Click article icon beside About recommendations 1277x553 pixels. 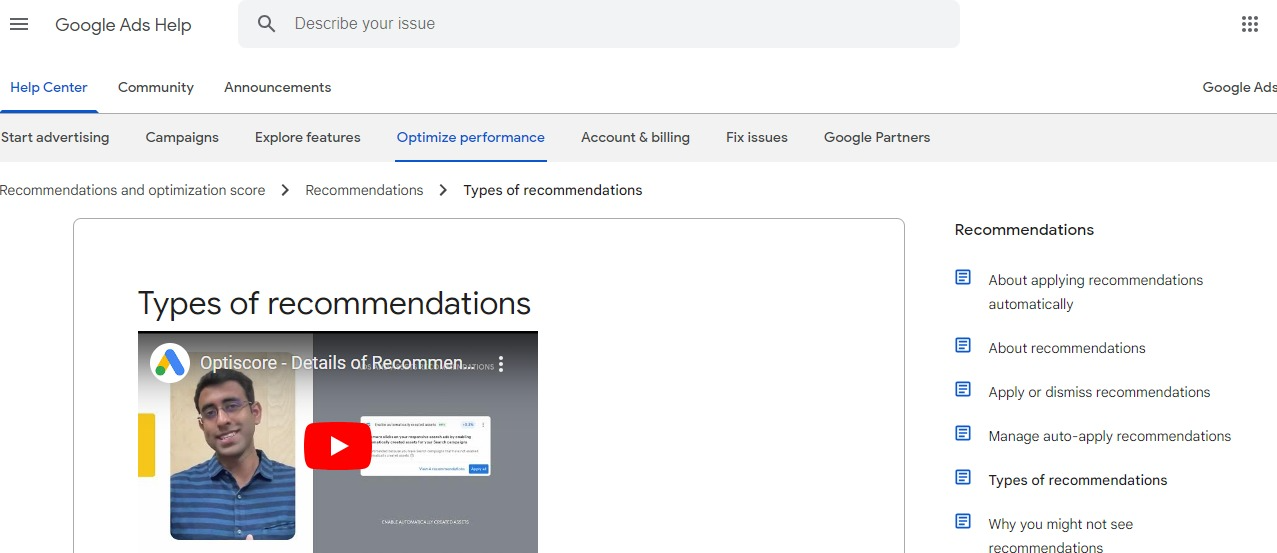[x=963, y=346]
